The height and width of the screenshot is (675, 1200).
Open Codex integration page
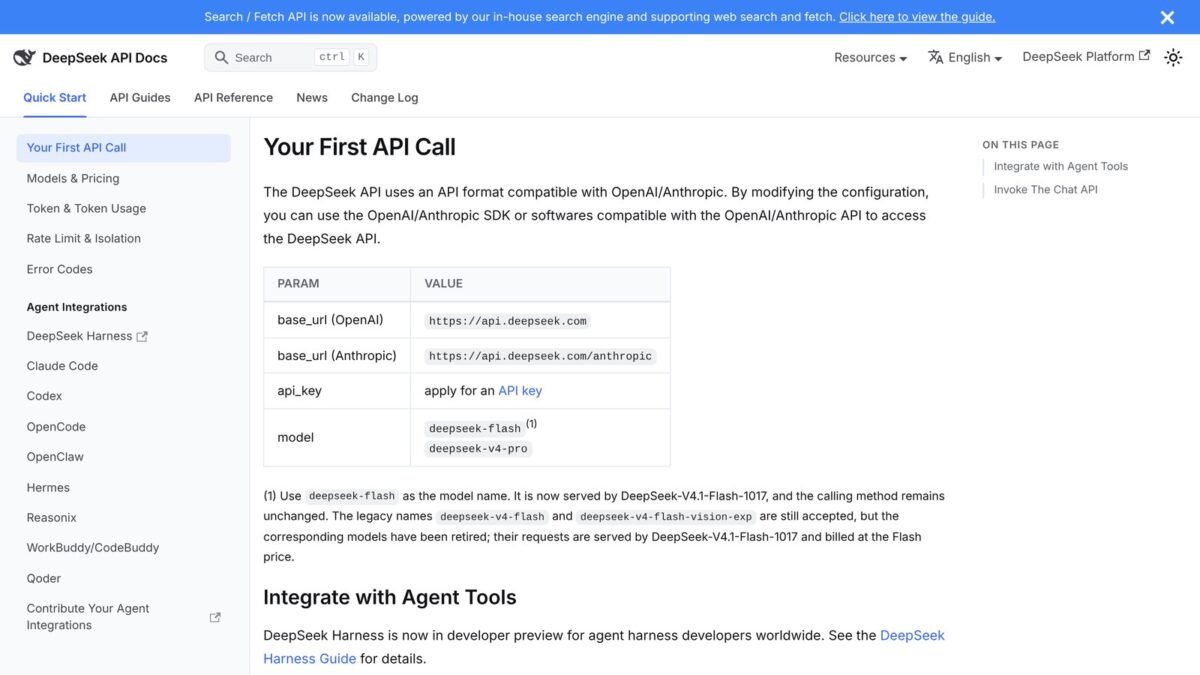[44, 396]
